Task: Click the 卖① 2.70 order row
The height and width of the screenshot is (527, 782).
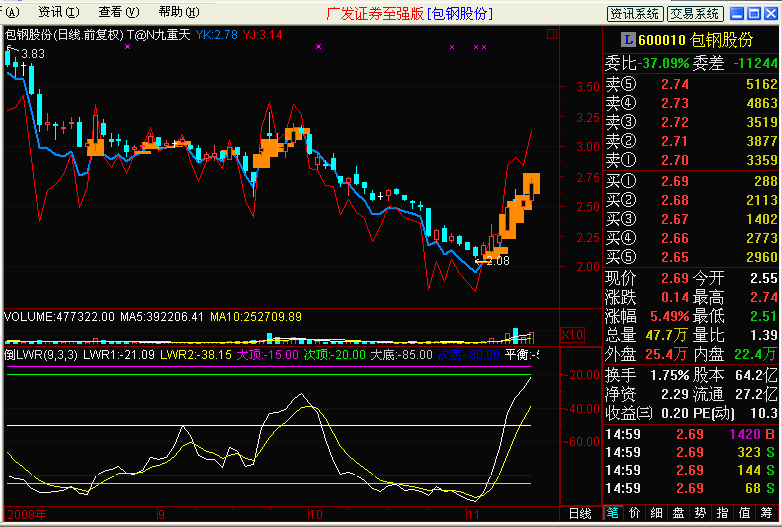Action: (x=691, y=160)
